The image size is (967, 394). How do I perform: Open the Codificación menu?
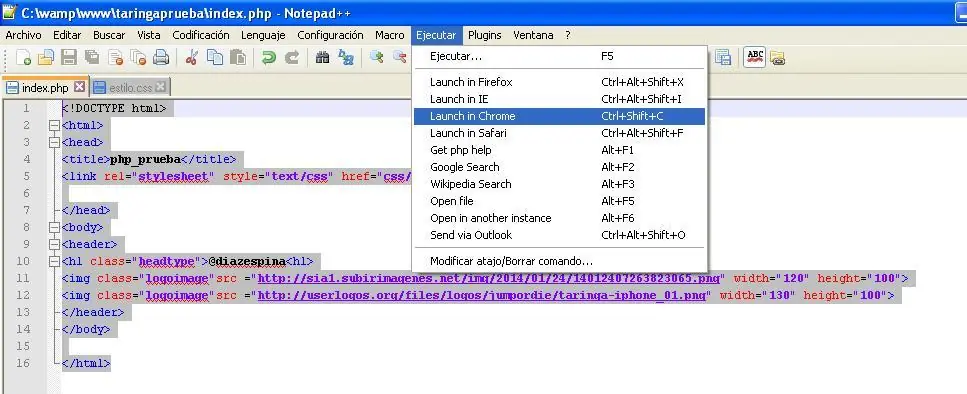(x=201, y=35)
